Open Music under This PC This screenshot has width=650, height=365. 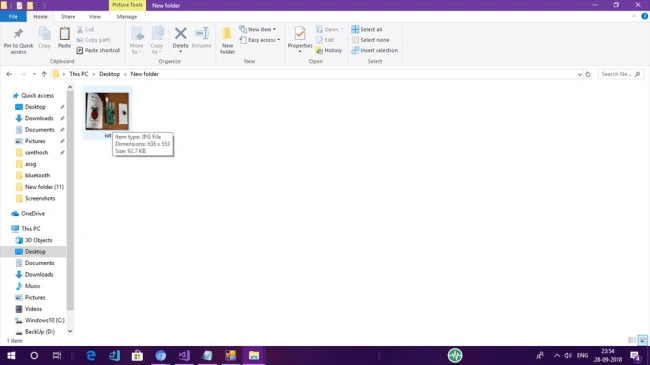pos(32,286)
